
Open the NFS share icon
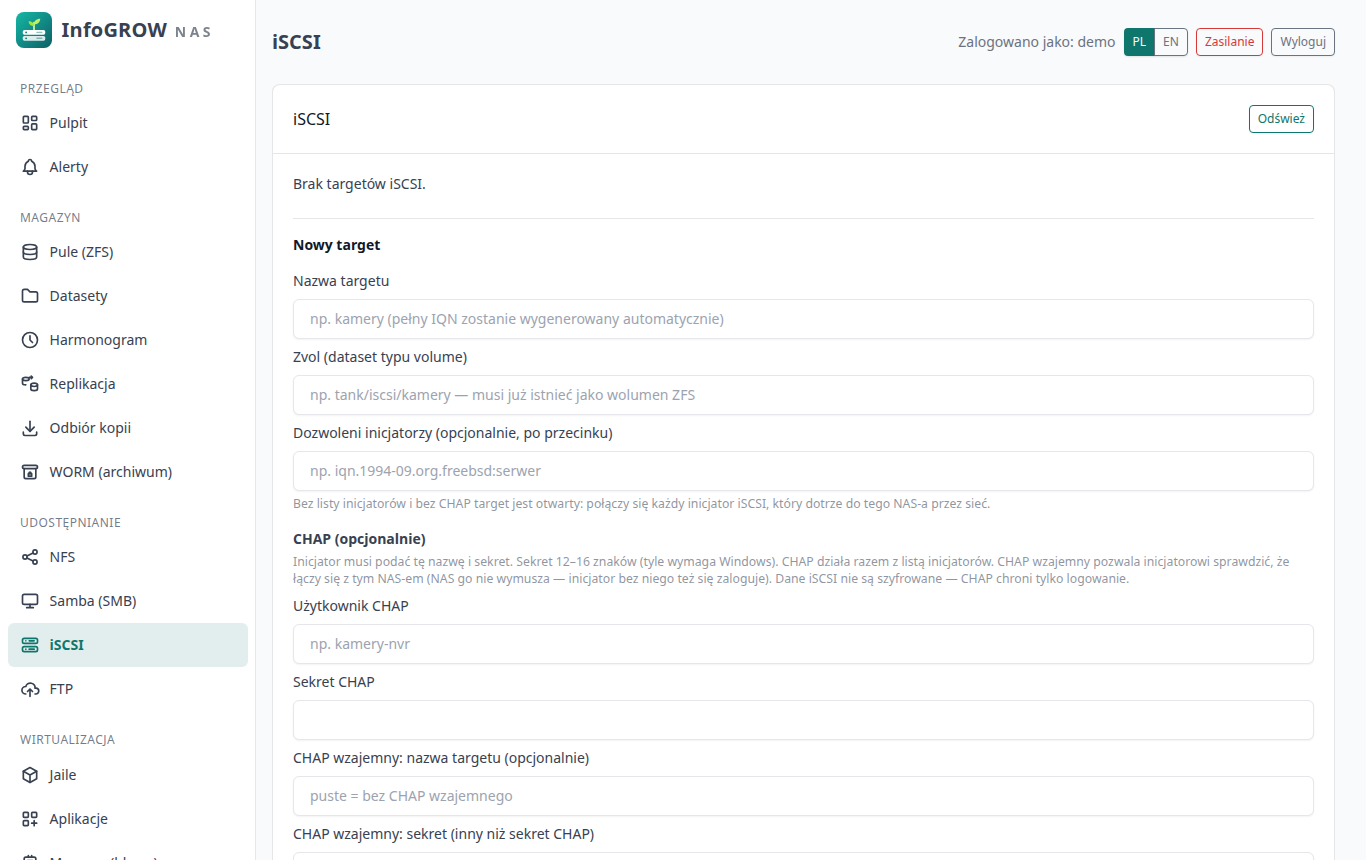[x=30, y=557]
